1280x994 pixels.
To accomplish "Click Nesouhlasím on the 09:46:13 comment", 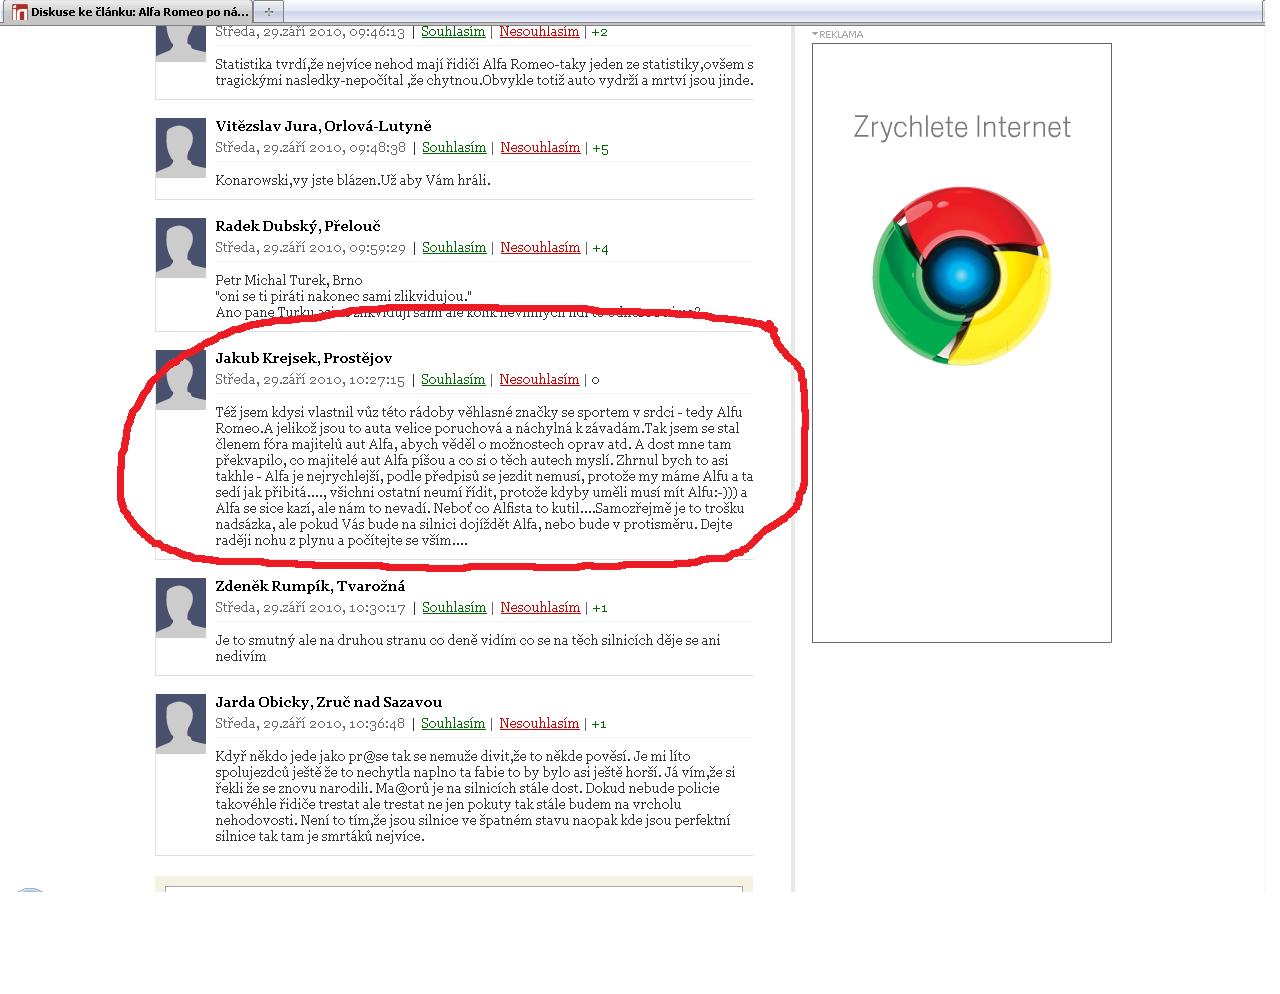I will point(539,31).
